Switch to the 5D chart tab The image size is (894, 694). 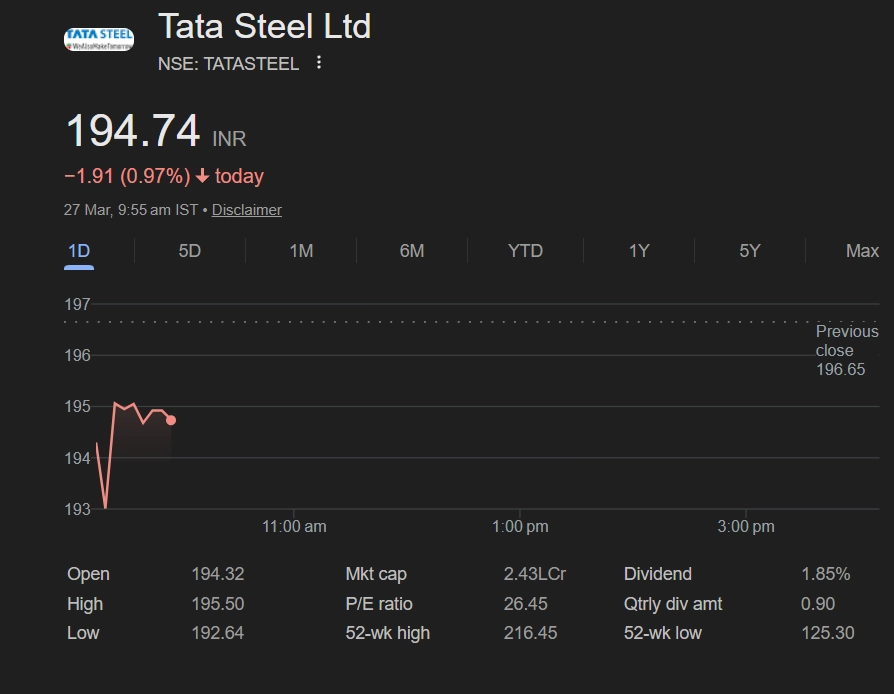[189, 251]
